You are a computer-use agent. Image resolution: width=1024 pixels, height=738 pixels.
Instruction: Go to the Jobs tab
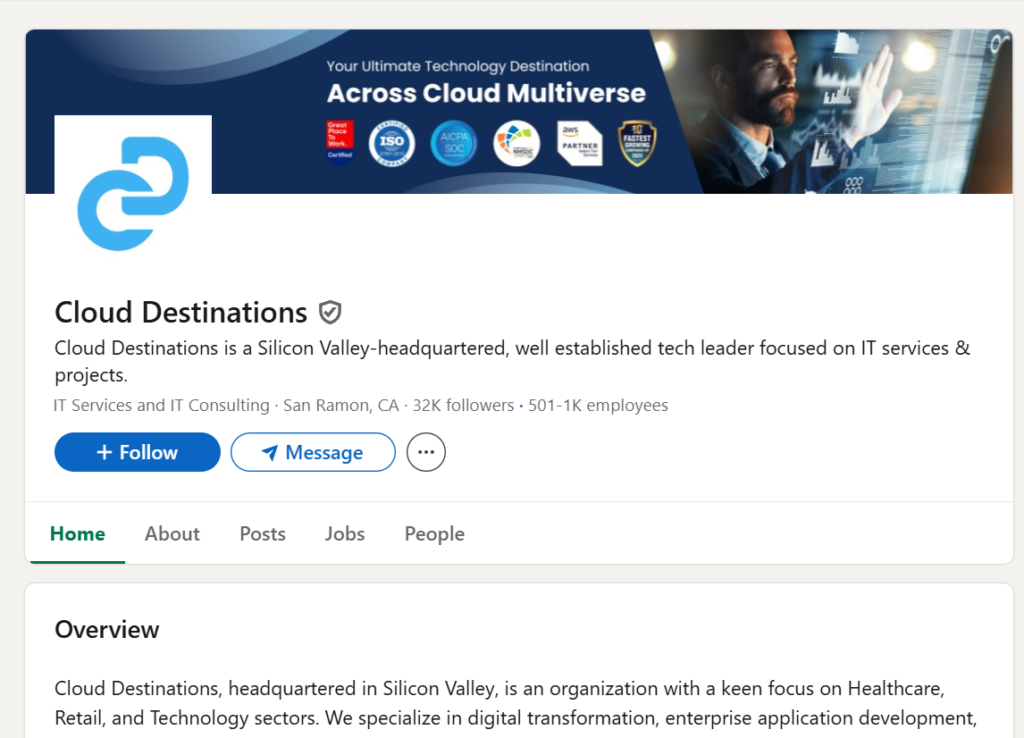[x=345, y=534]
